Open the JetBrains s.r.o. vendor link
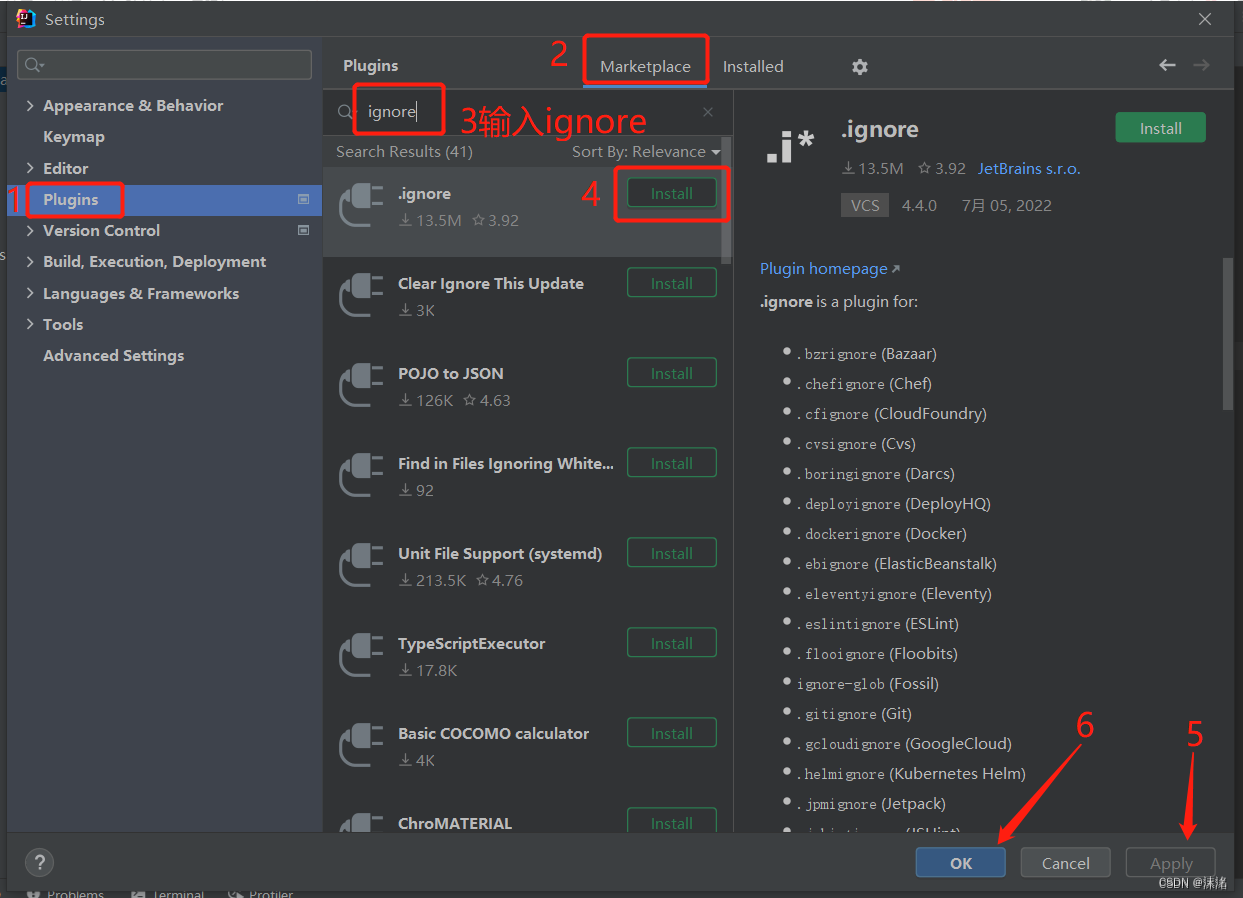 [x=1029, y=169]
